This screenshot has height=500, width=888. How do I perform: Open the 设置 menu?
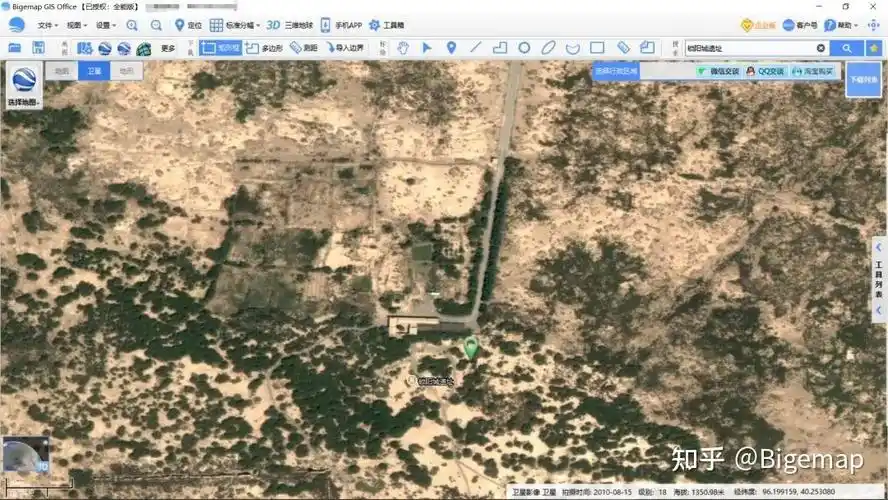[105, 25]
